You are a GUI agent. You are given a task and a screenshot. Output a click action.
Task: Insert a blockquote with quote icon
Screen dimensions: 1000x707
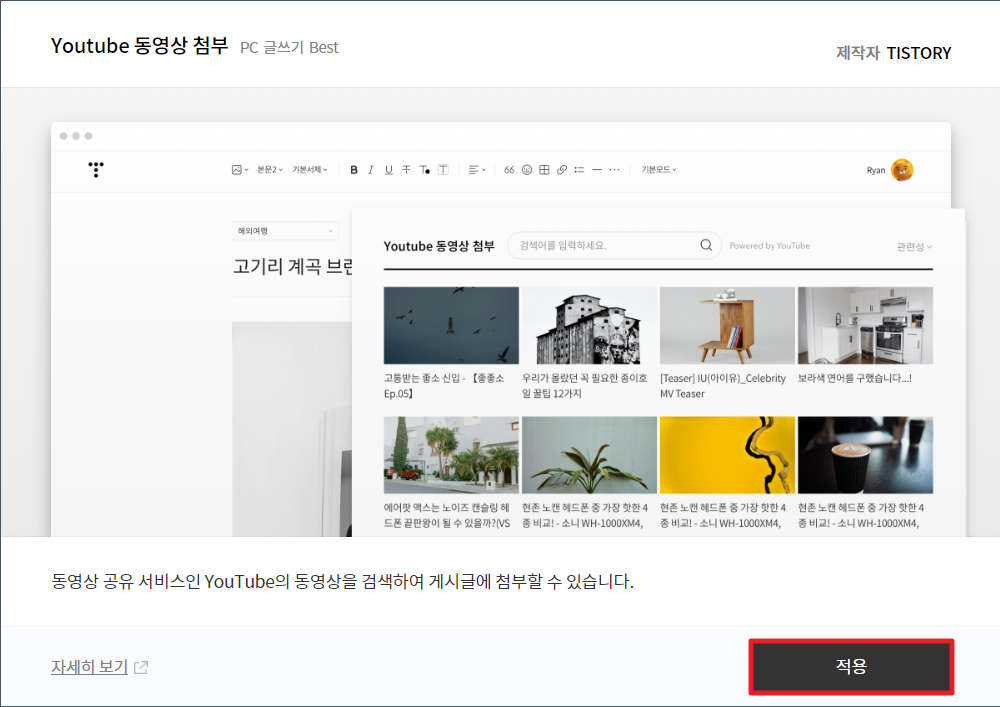509,170
